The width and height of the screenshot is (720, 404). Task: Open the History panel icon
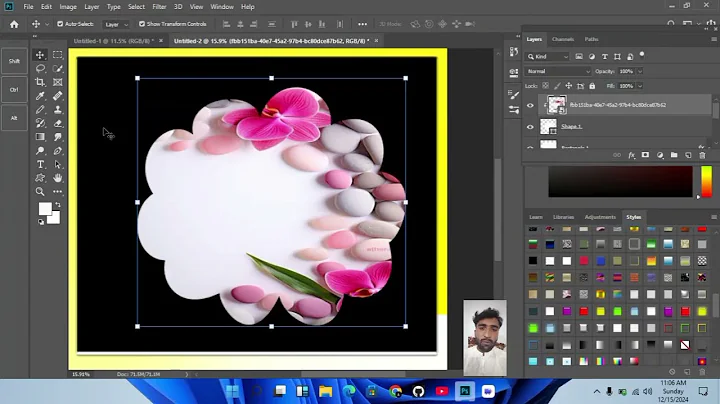[x=514, y=52]
